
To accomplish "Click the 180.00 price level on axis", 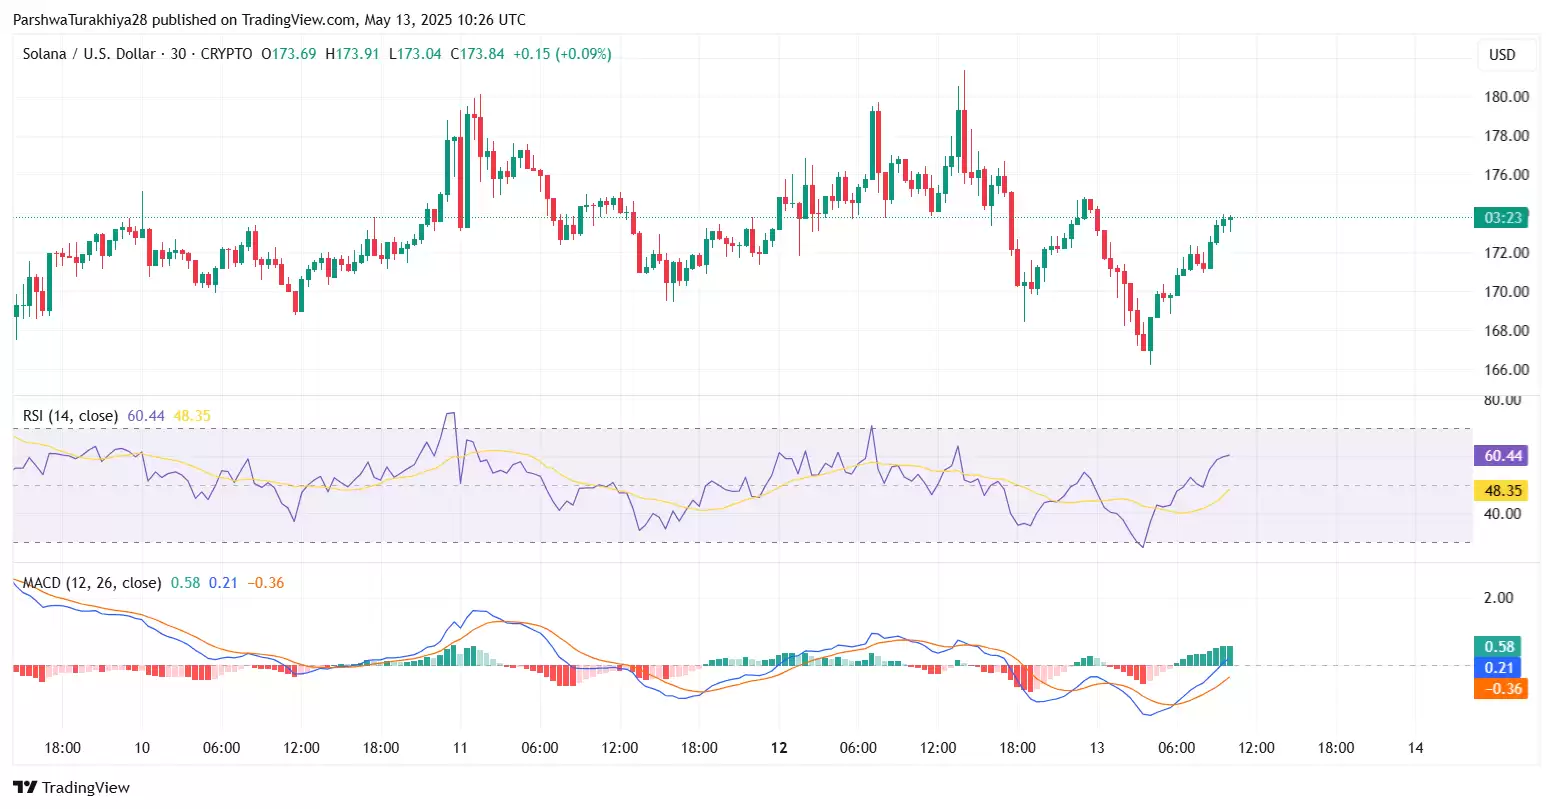I will click(1506, 97).
